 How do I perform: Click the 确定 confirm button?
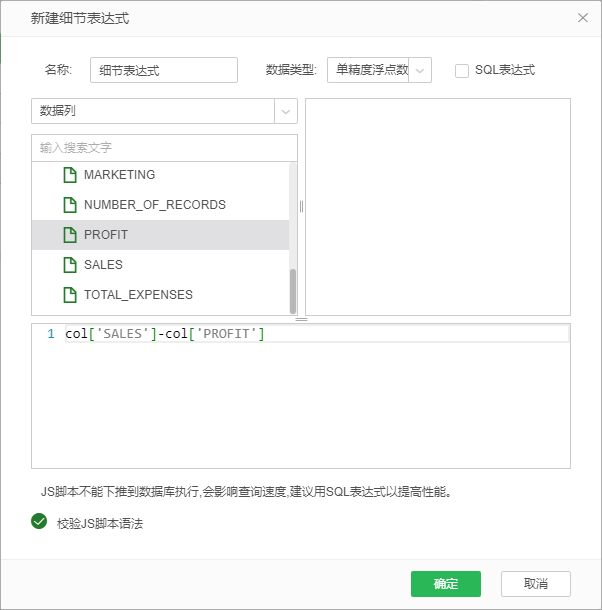tap(446, 584)
